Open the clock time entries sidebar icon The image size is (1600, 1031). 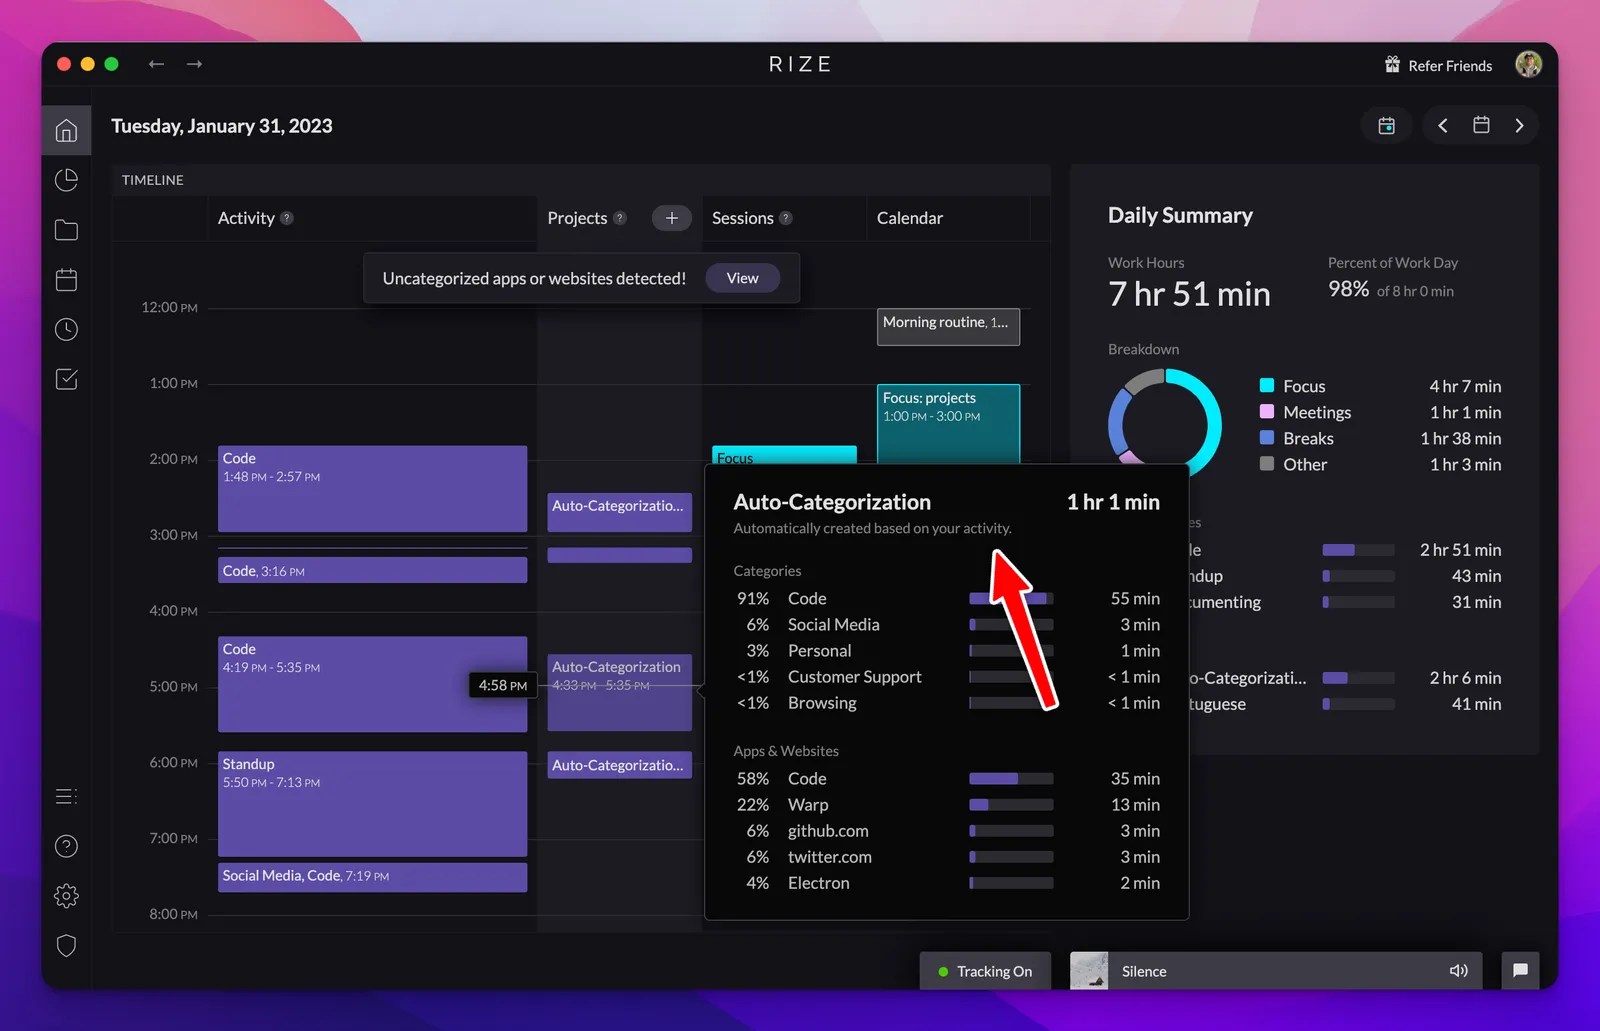[x=66, y=329]
